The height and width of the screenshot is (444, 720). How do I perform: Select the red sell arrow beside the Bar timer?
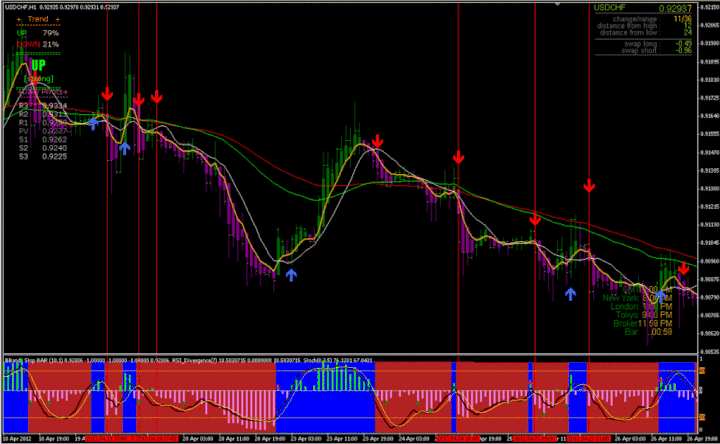click(x=684, y=268)
